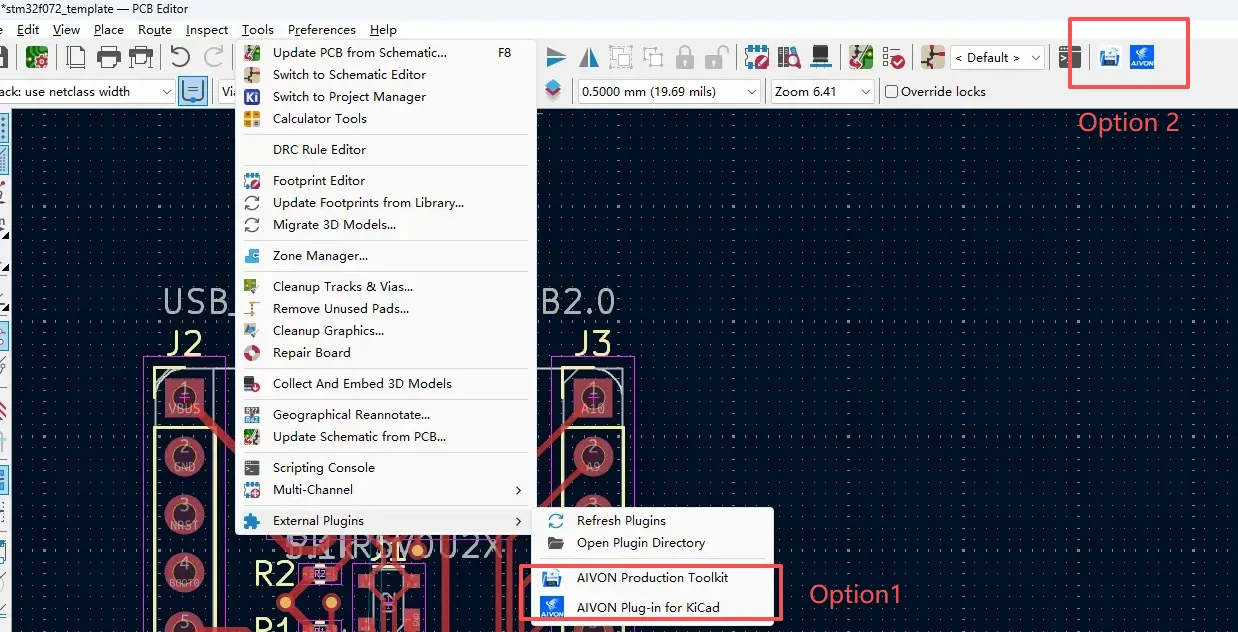Image resolution: width=1238 pixels, height=632 pixels.
Task: Open the Place menu
Action: tap(109, 29)
